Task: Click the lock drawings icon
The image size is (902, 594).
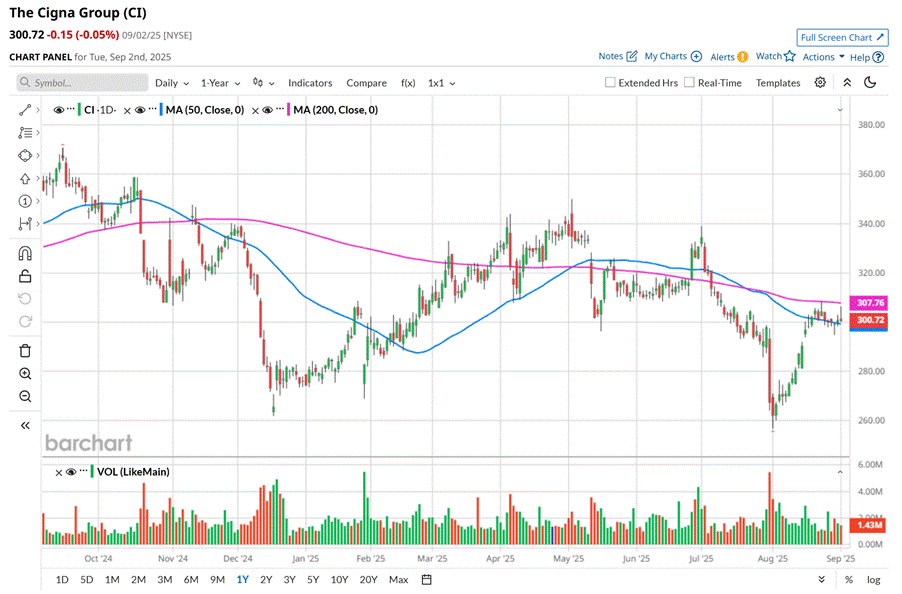Action: (25, 277)
